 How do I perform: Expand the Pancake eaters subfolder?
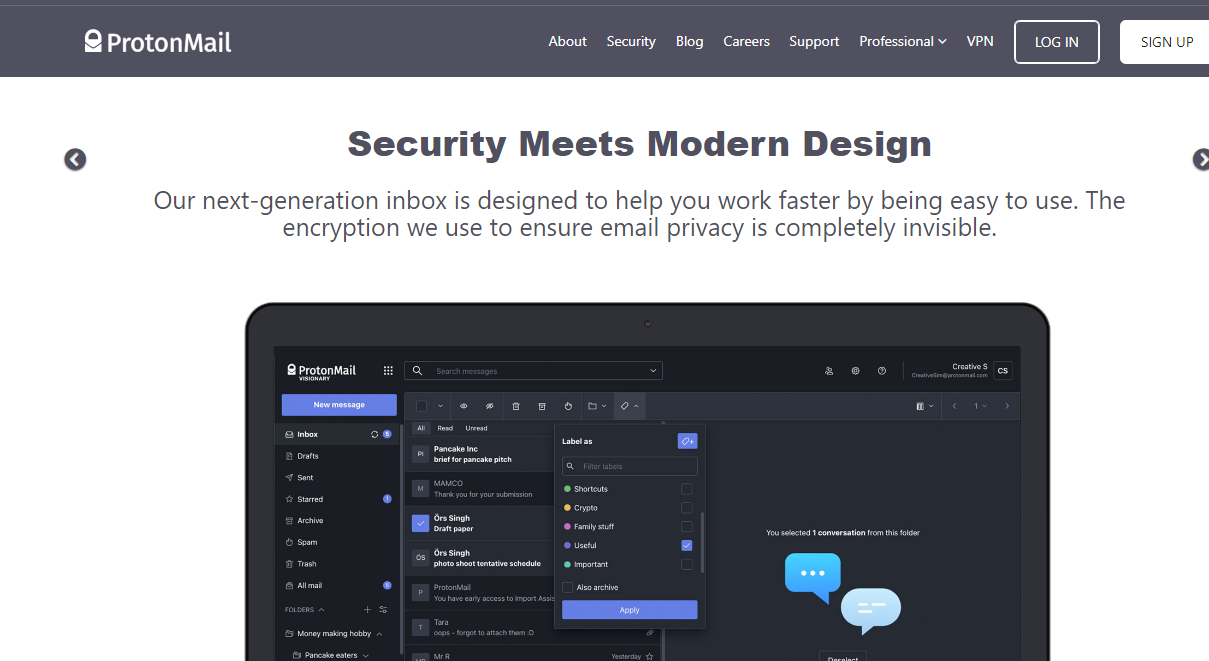(x=365, y=655)
